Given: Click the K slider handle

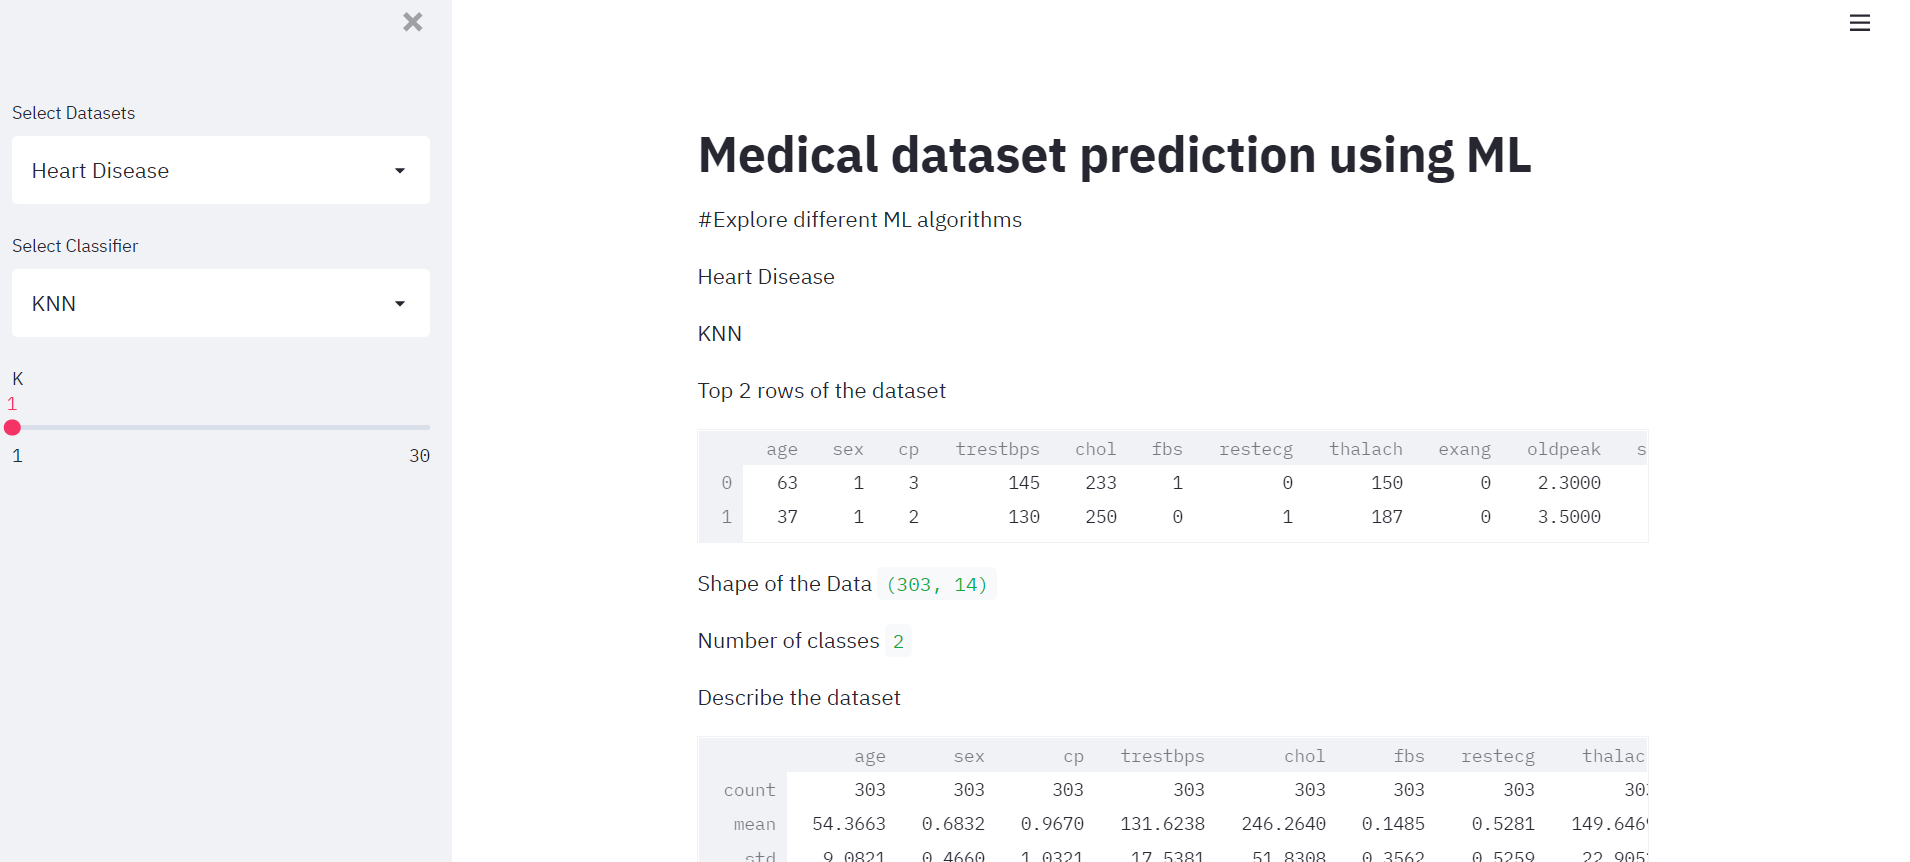Looking at the screenshot, I should pyautogui.click(x=12, y=427).
